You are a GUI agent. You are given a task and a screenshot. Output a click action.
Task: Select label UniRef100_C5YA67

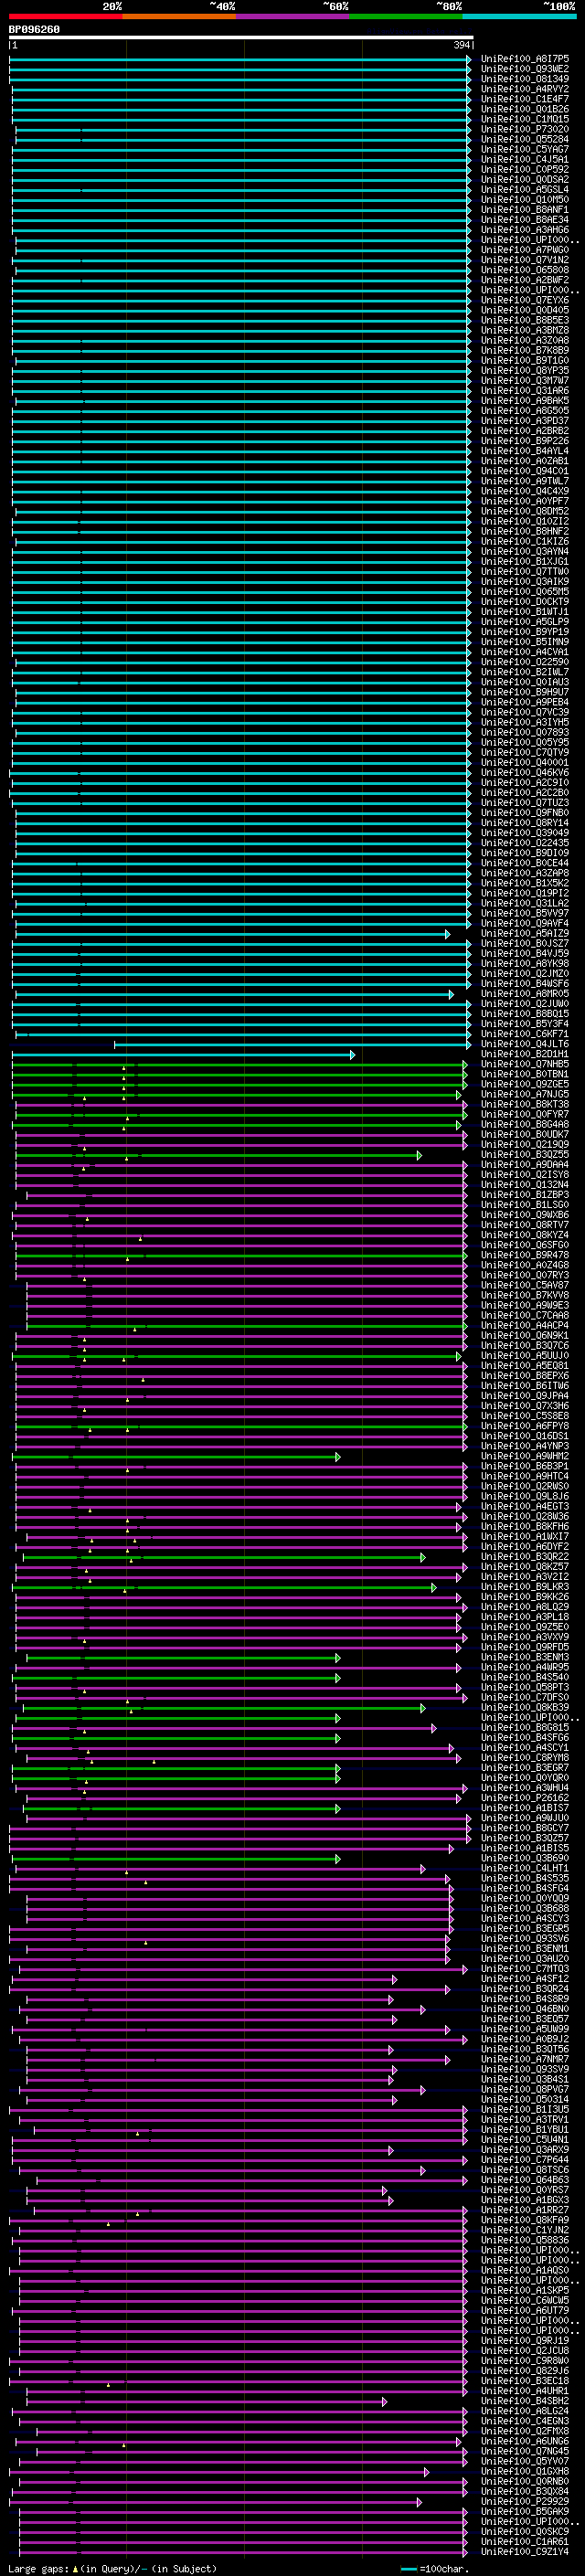pyautogui.click(x=525, y=149)
